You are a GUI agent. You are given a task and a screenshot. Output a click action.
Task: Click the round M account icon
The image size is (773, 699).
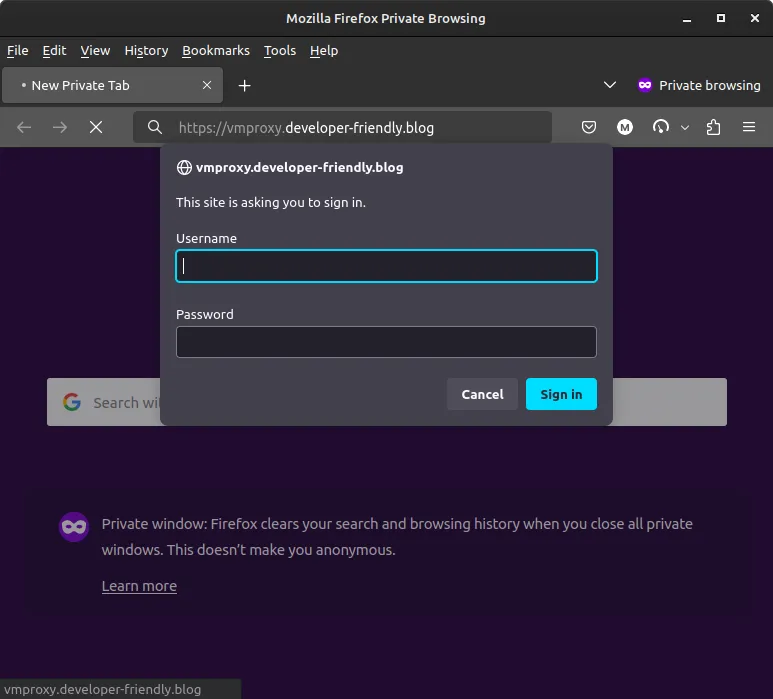click(625, 127)
